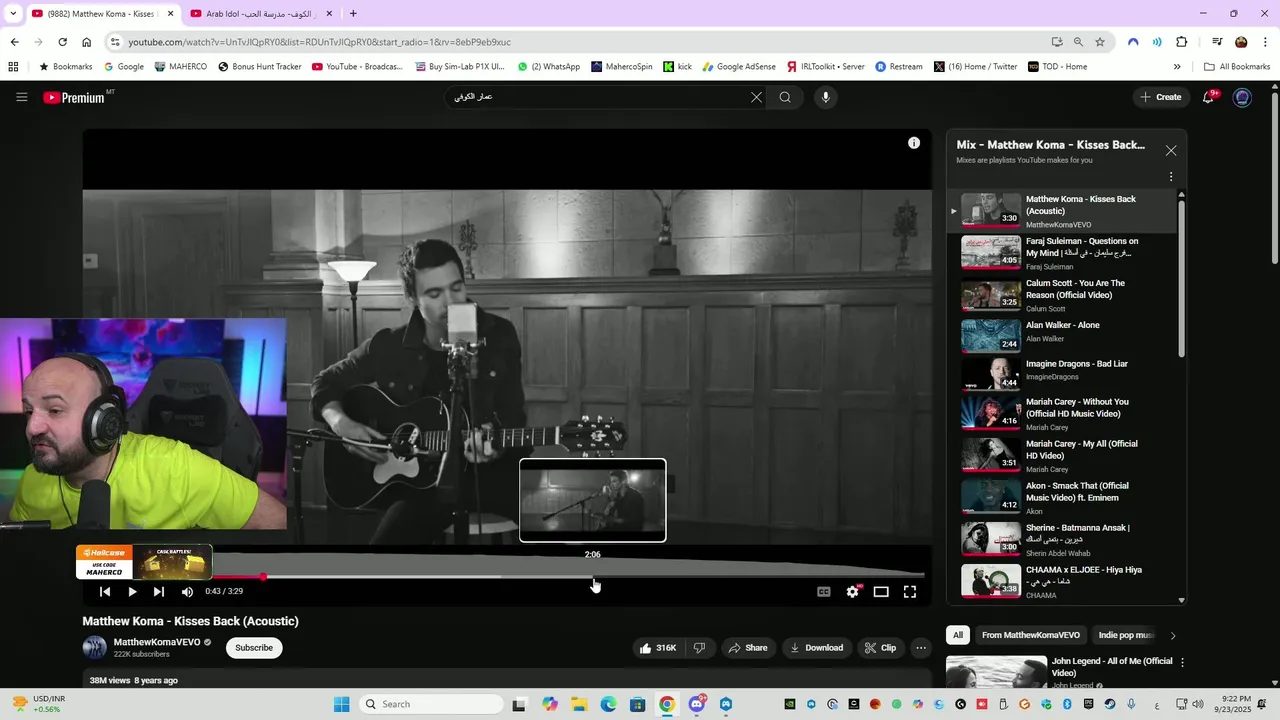Skip to previous video

pos(105,592)
